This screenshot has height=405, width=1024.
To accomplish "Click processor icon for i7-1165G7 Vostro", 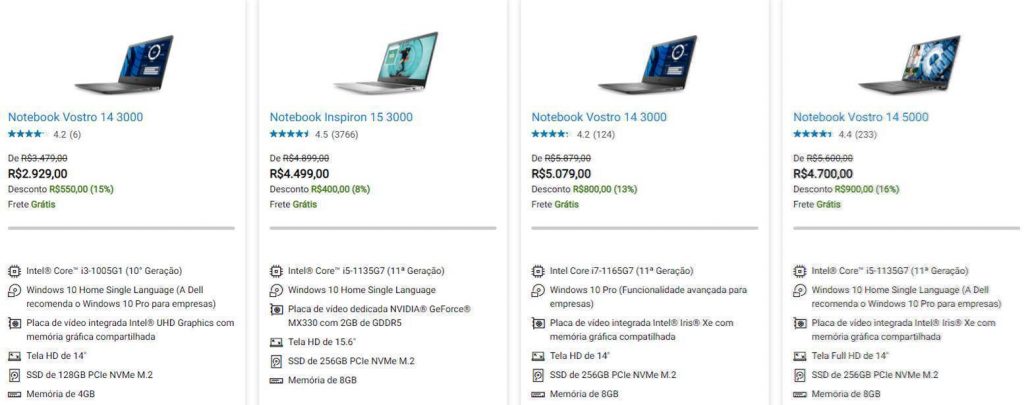I will (538, 270).
